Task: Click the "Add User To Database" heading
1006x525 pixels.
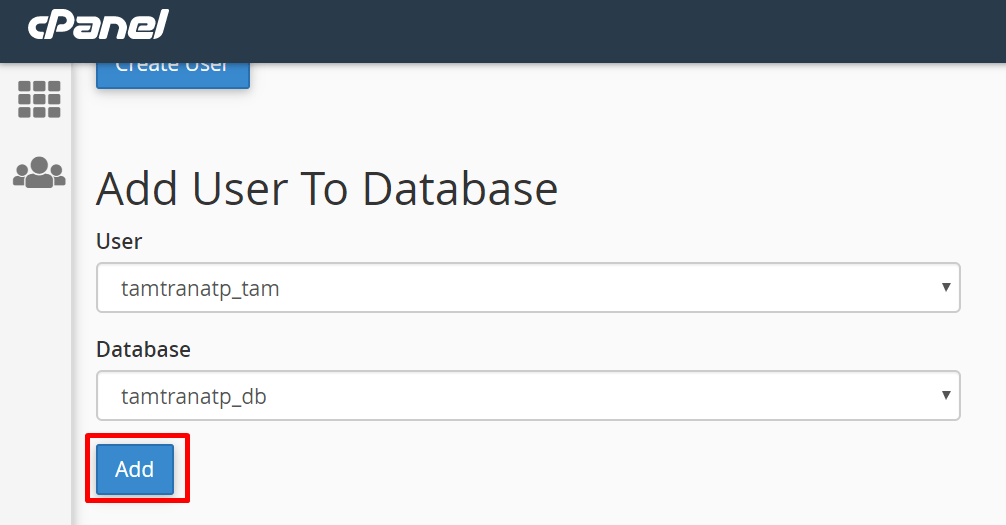Action: [327, 189]
